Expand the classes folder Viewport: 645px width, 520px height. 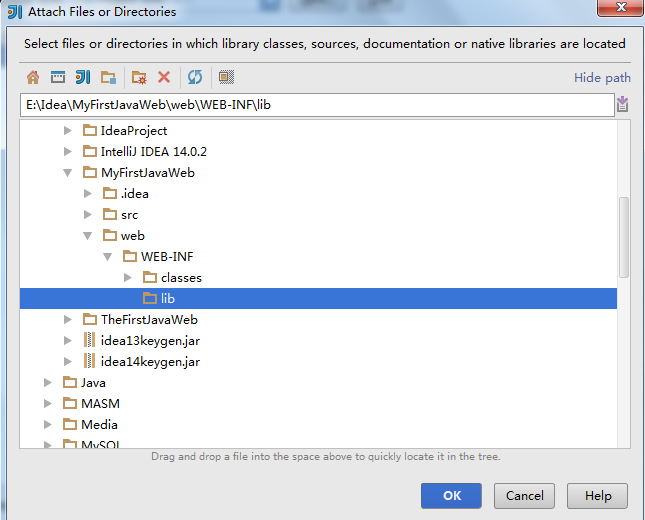click(128, 277)
